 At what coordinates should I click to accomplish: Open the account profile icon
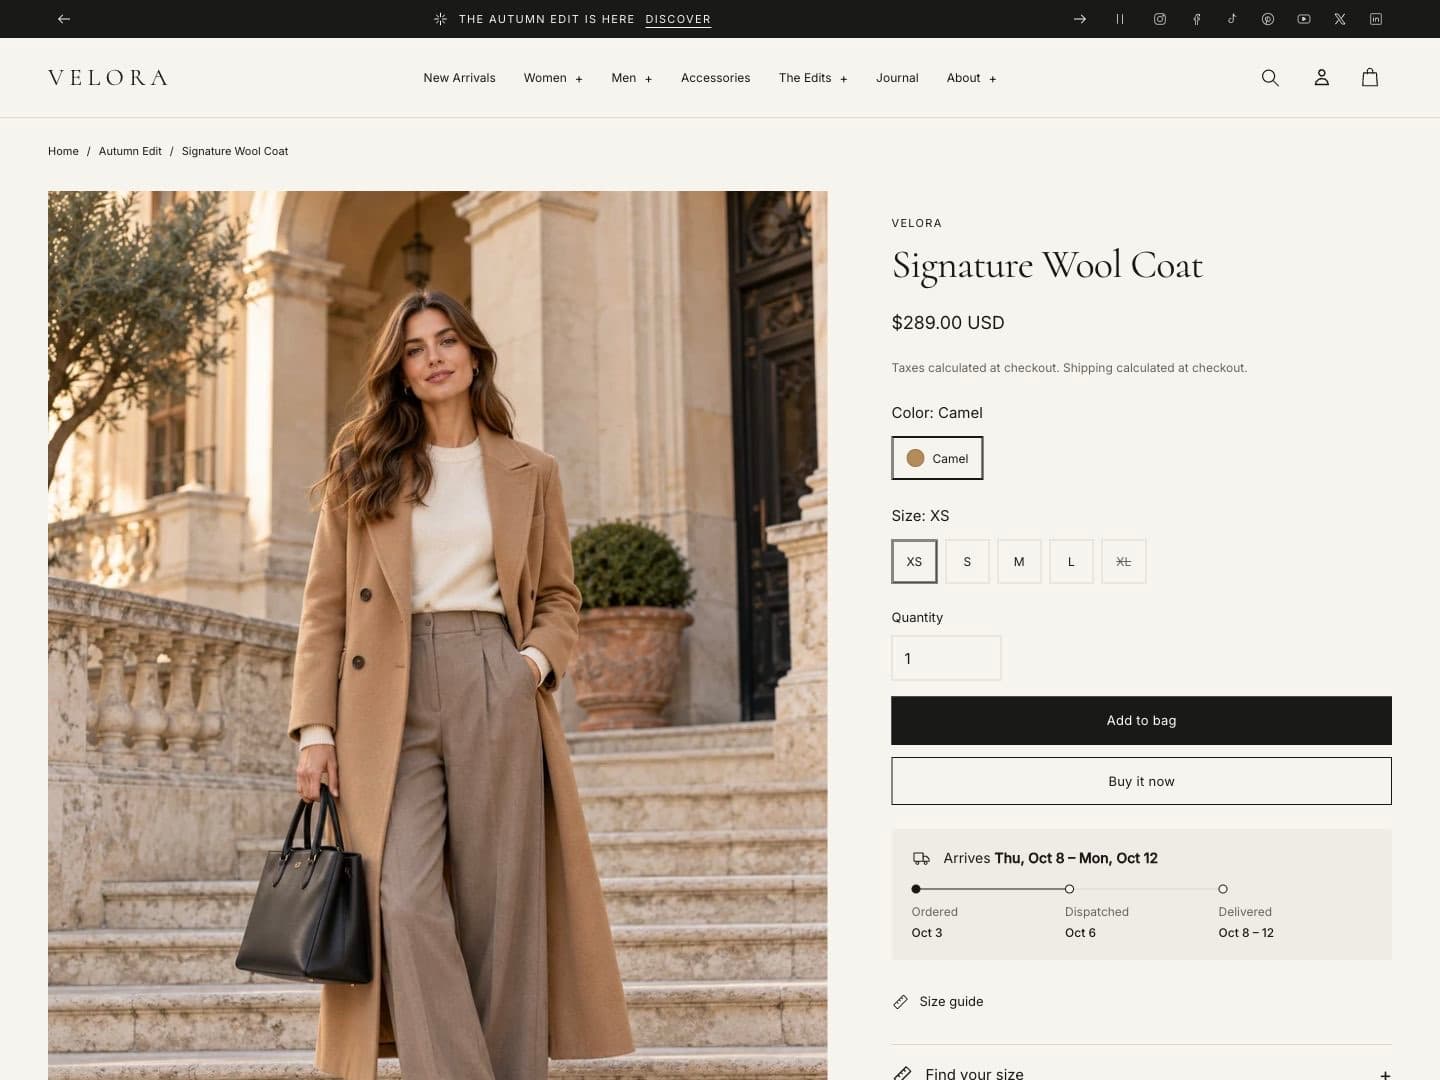coord(1321,78)
